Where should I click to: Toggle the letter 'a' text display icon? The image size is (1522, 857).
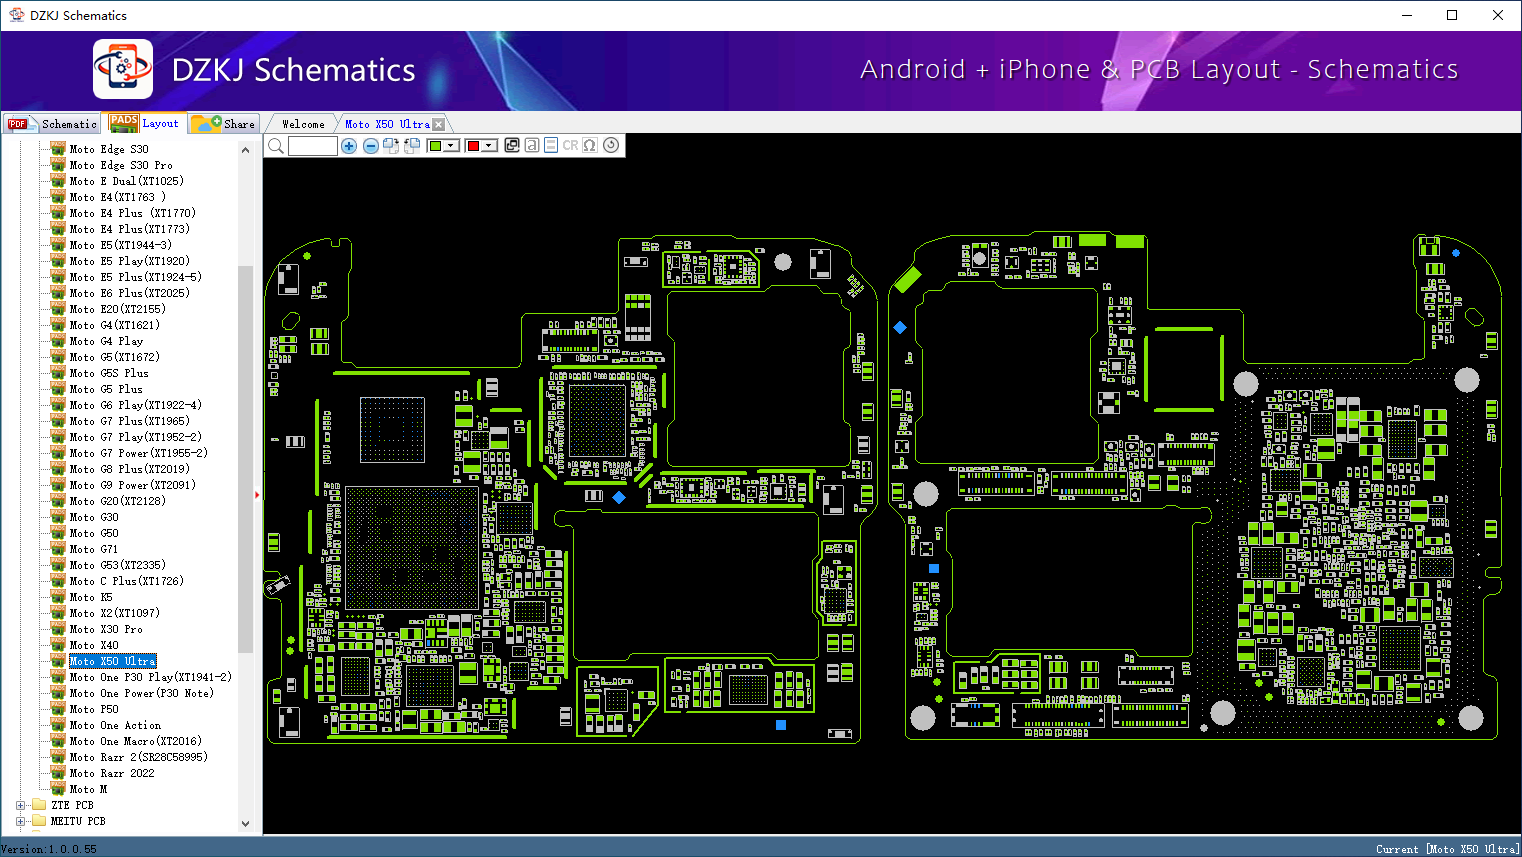[532, 145]
